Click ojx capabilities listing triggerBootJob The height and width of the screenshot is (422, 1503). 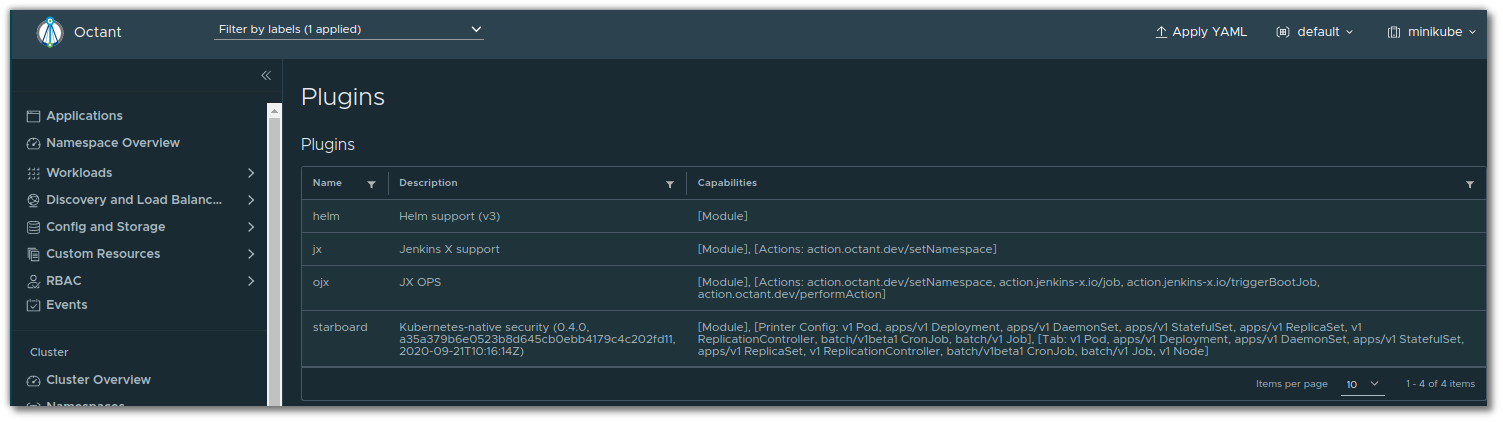tap(1009, 288)
